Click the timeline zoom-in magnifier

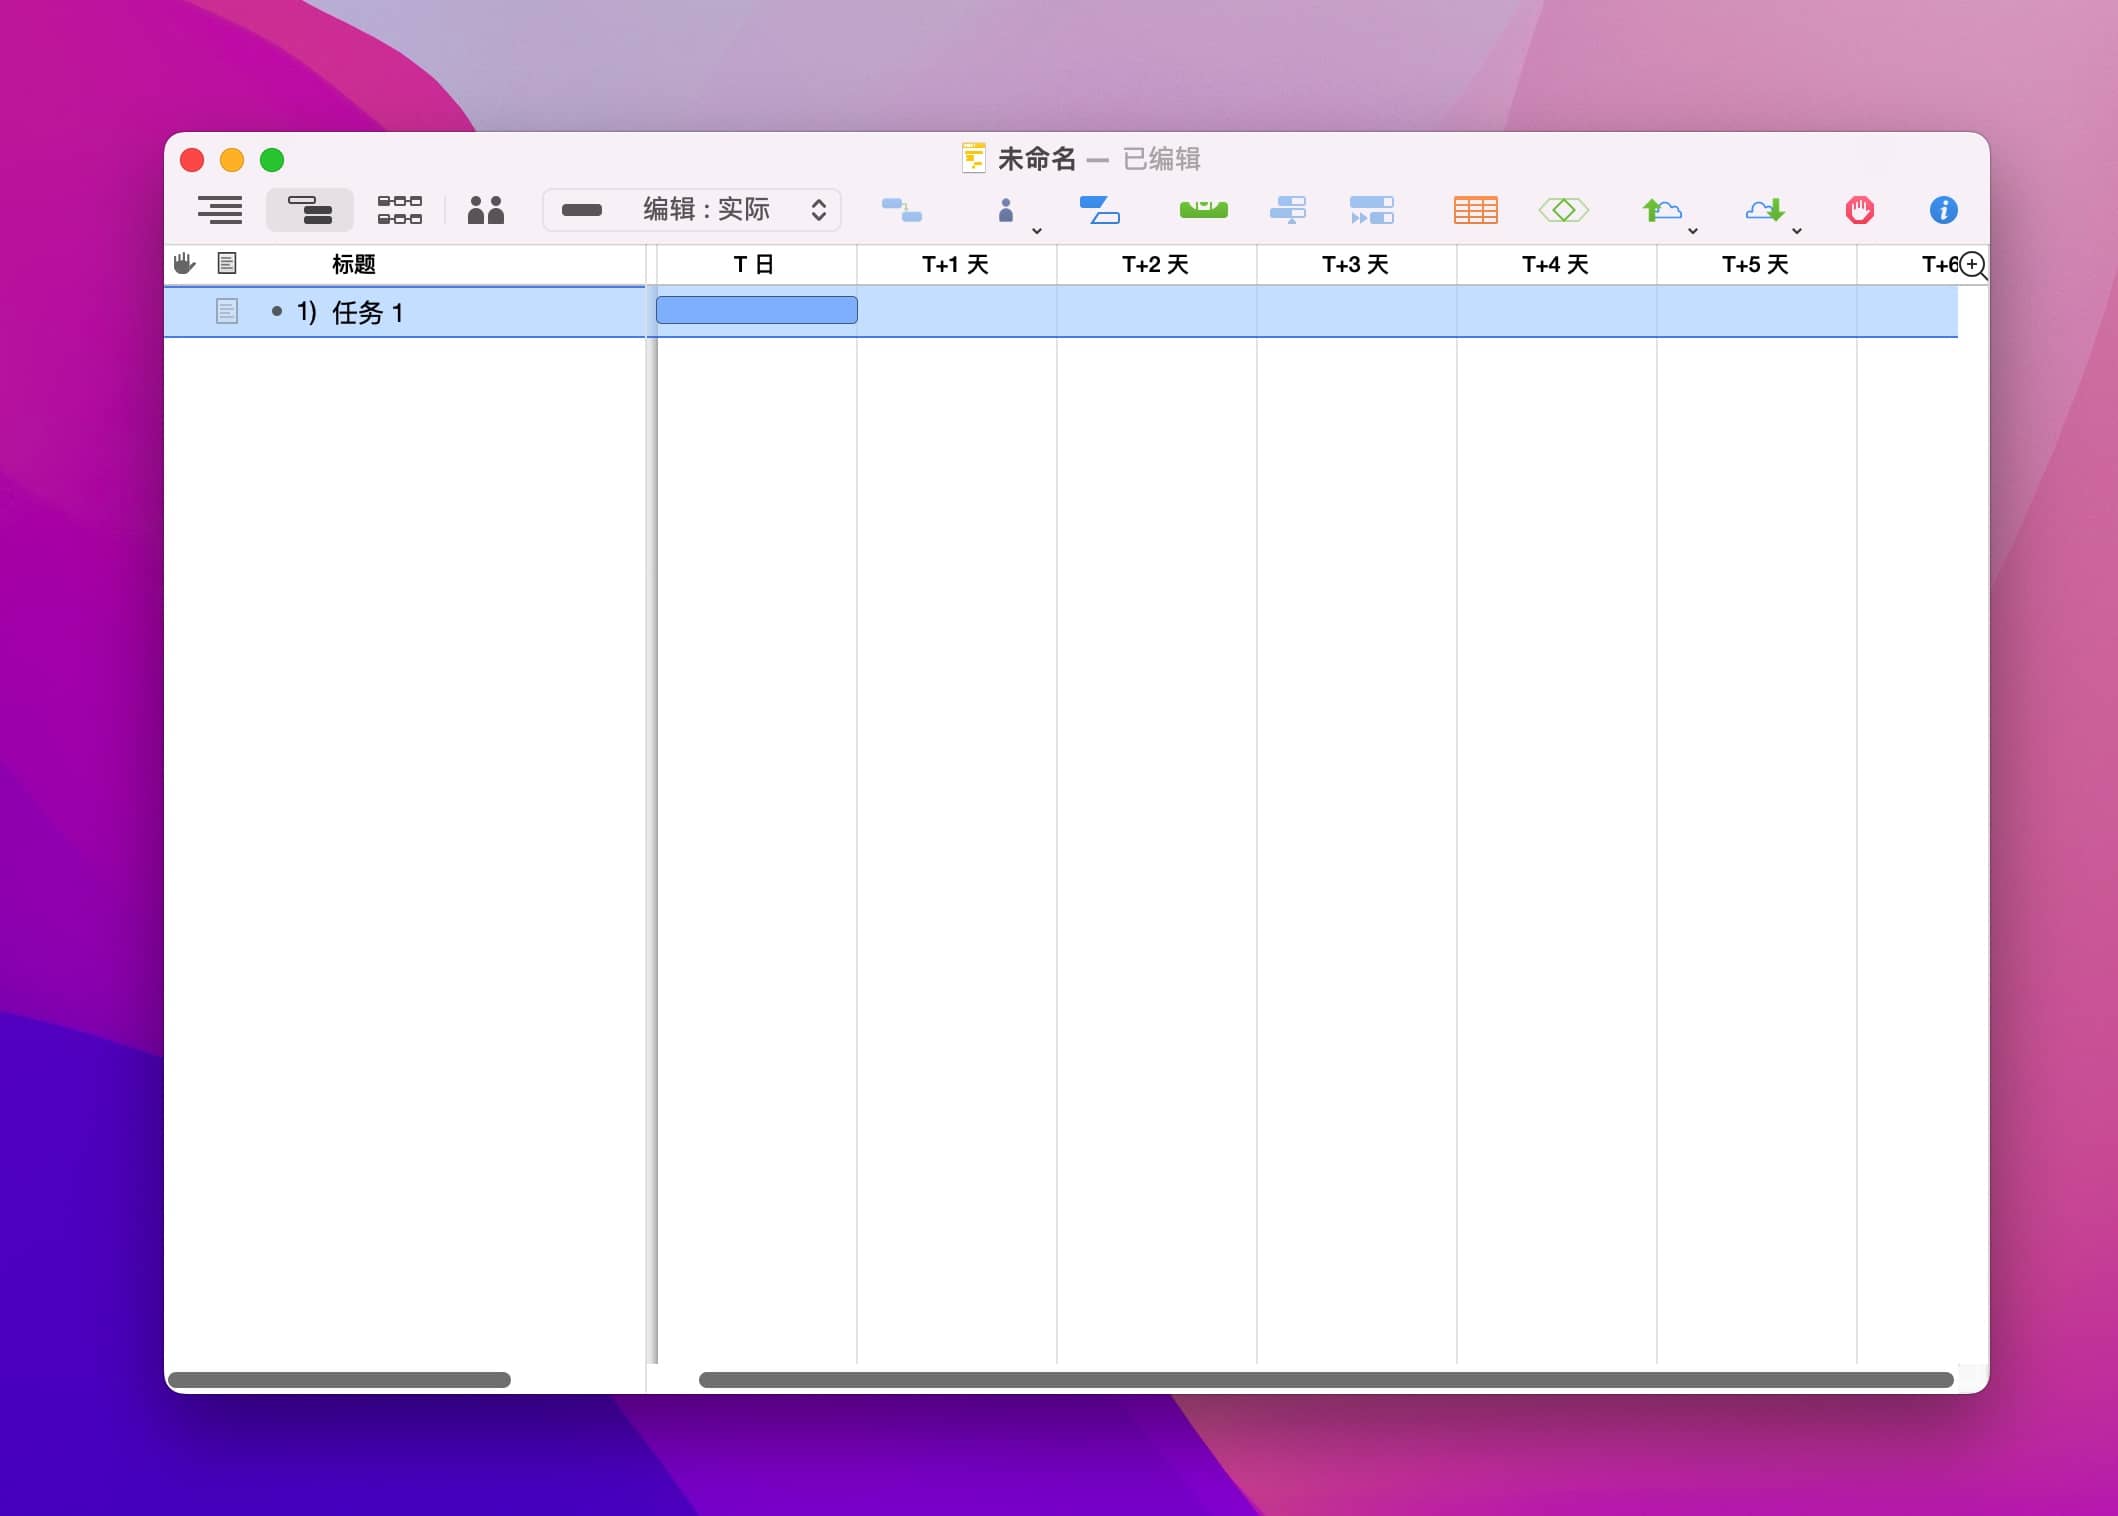pyautogui.click(x=1972, y=265)
